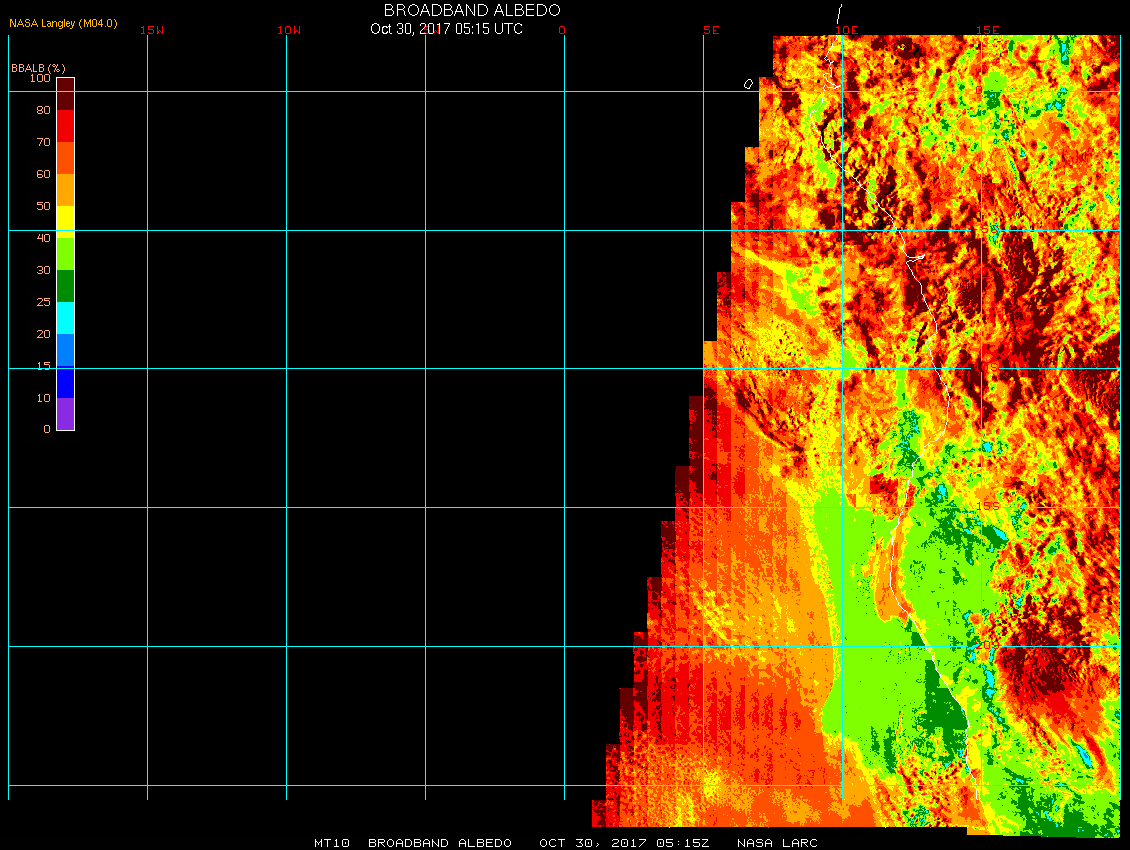1130x850 pixels.
Task: Click the legend's 100 value label
Action: tap(40, 78)
